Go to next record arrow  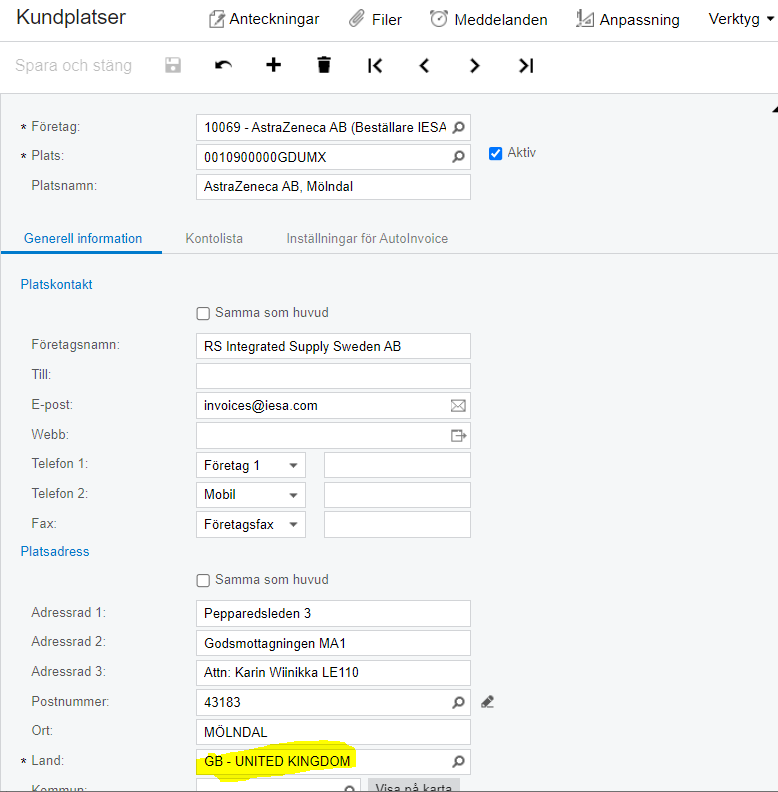474,66
